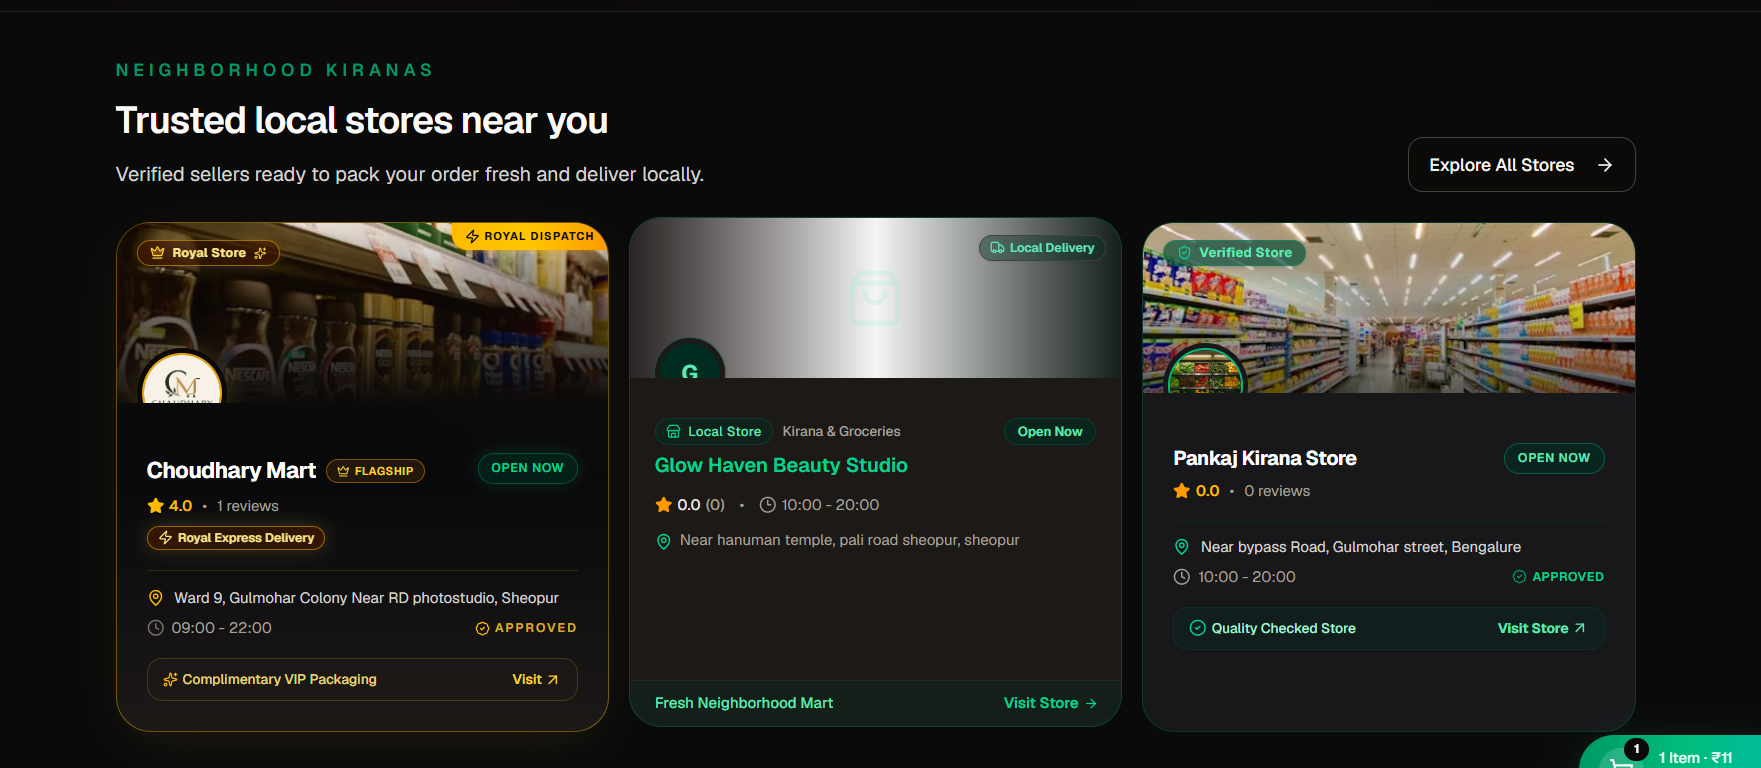Click the star icon beside the 4.0 rating
The width and height of the screenshot is (1761, 768).
click(156, 506)
